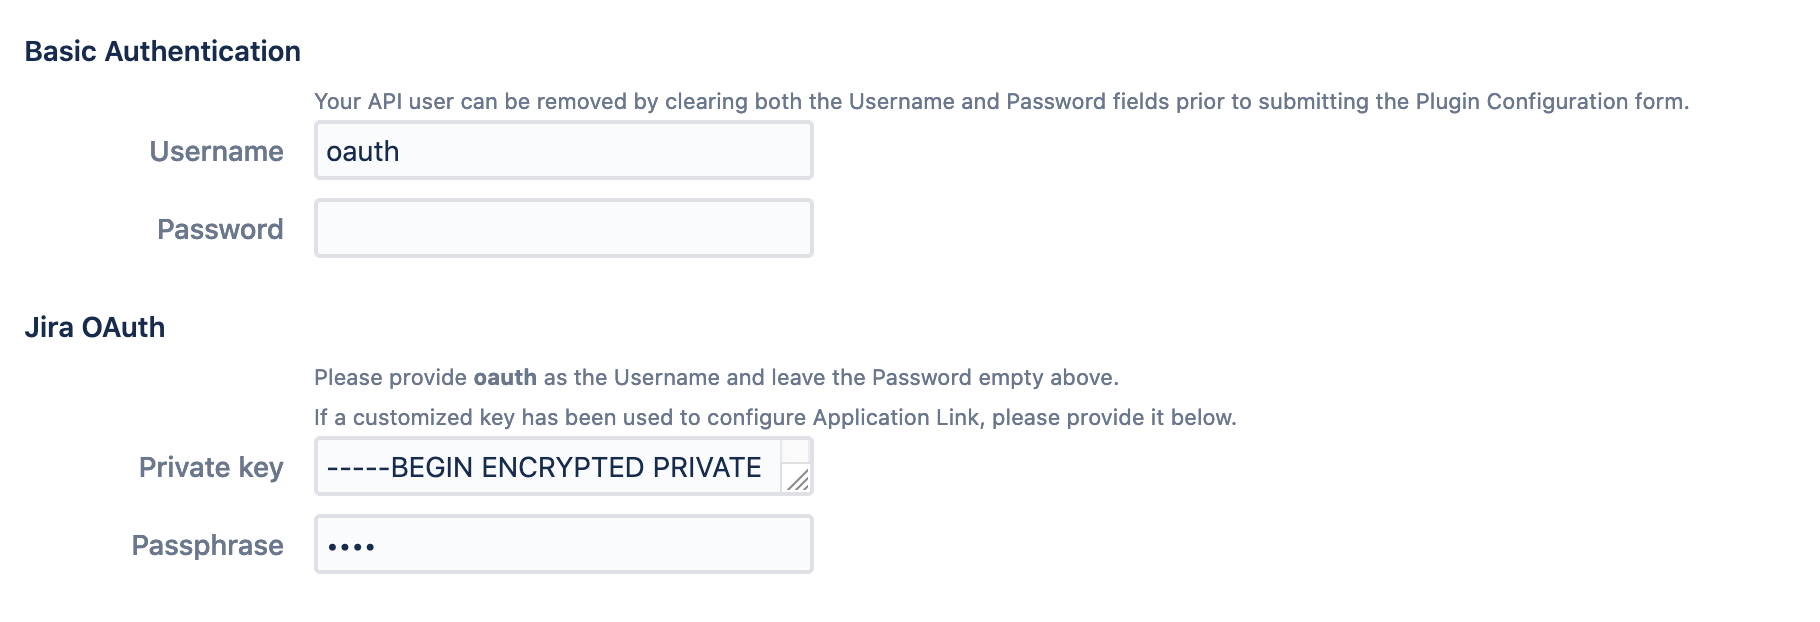
Task: Select the Private key label
Action: click(x=211, y=468)
